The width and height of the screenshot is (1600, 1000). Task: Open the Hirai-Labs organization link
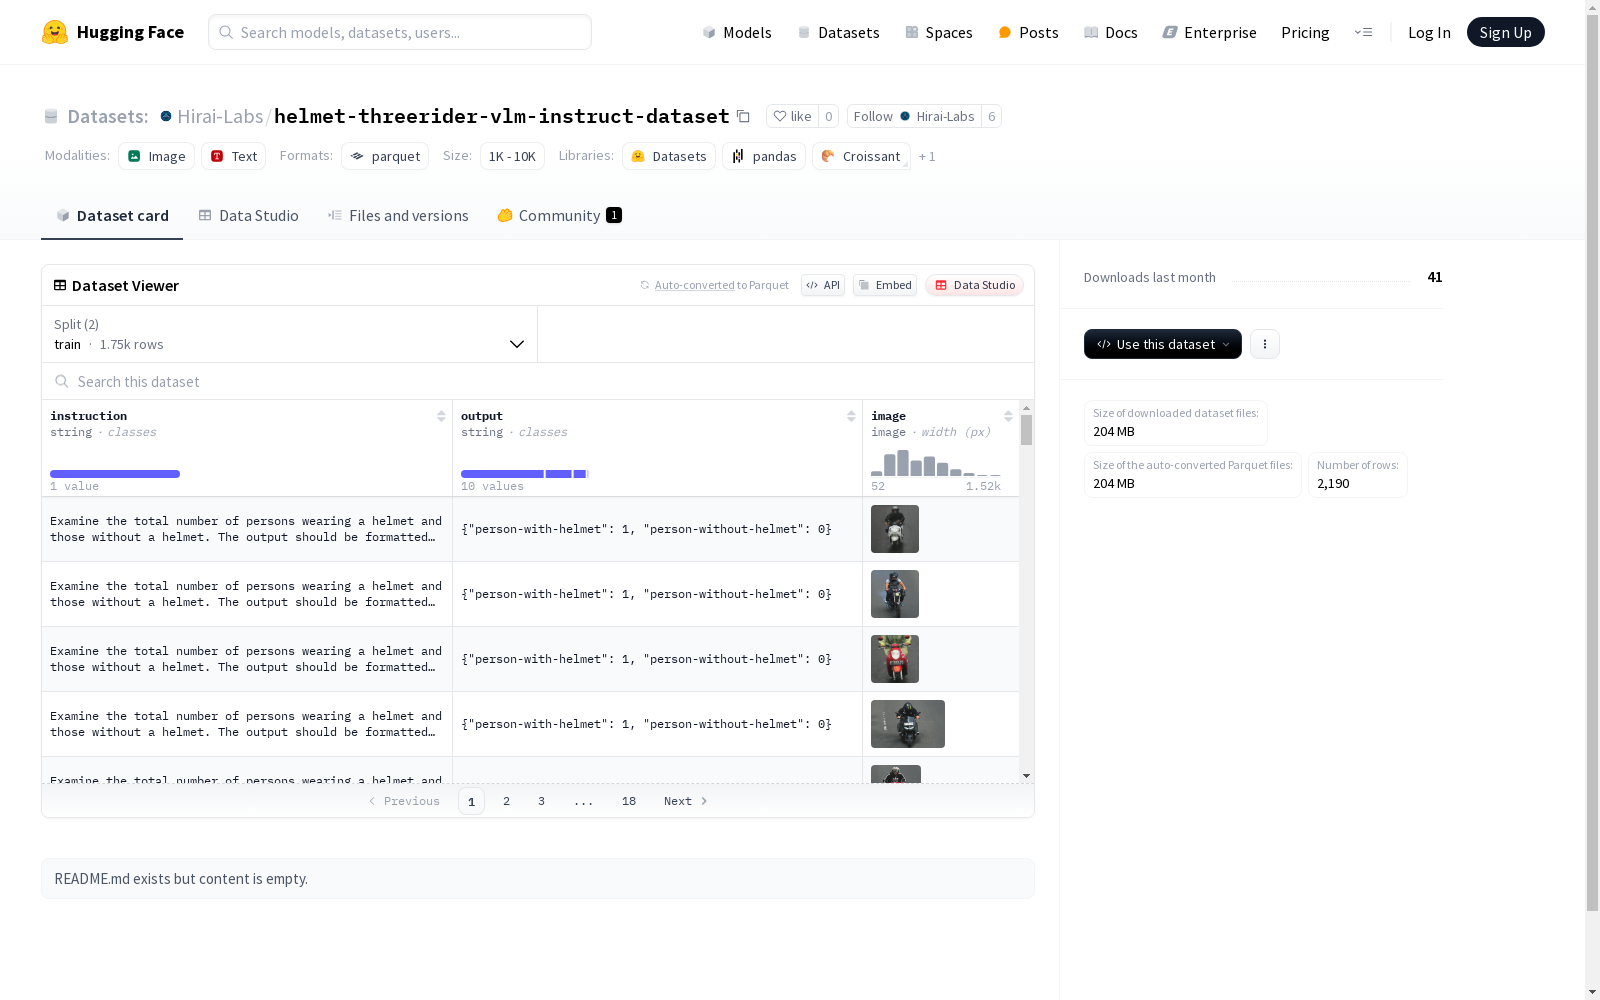click(x=220, y=116)
